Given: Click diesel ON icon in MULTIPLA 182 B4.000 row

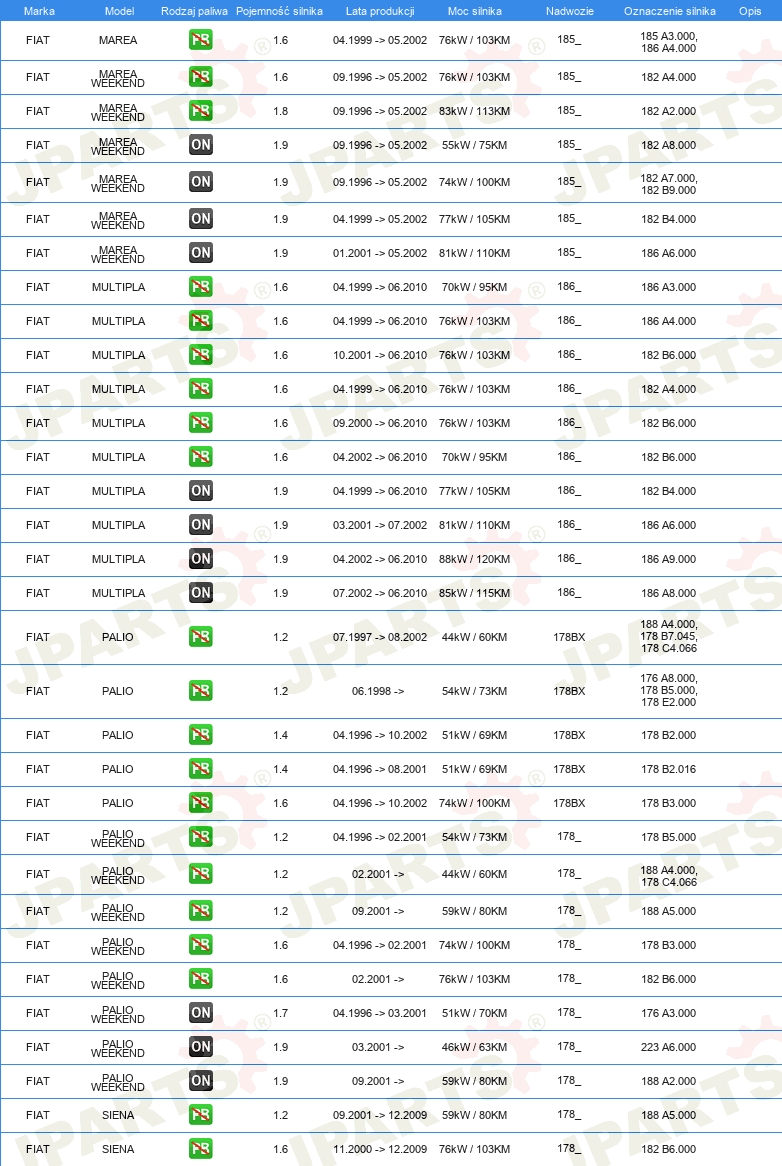Looking at the screenshot, I should (x=201, y=491).
